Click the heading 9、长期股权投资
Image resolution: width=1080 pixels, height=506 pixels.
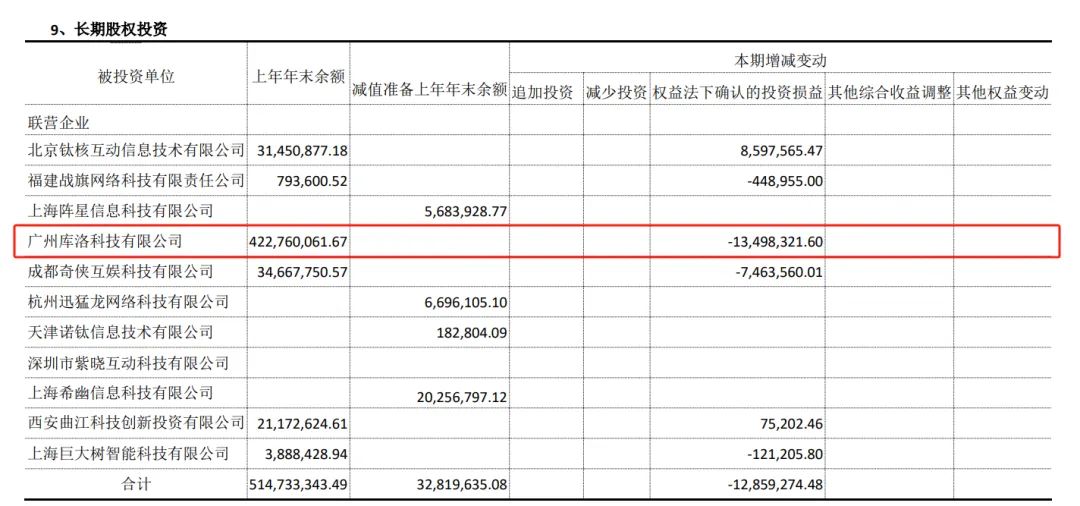[x=110, y=30]
